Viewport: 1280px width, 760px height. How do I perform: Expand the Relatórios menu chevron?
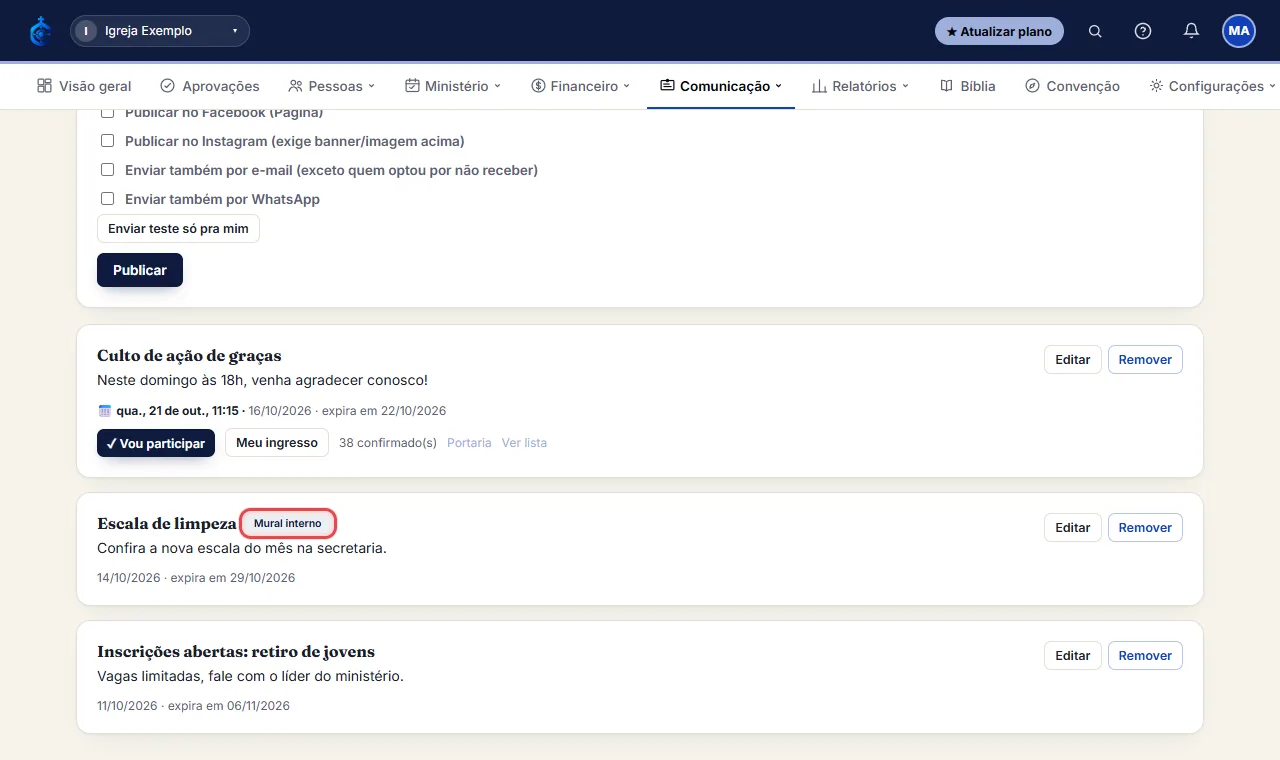pyautogui.click(x=906, y=86)
